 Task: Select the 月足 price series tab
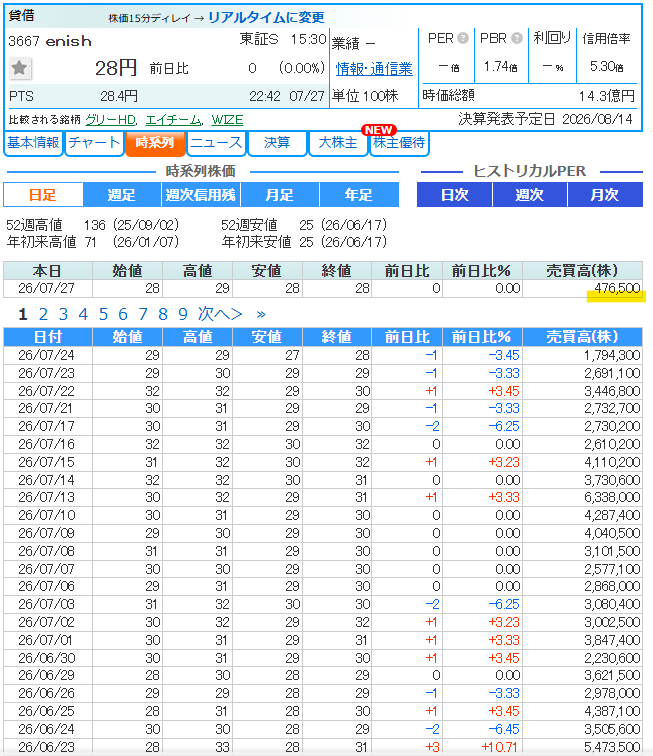(x=280, y=195)
